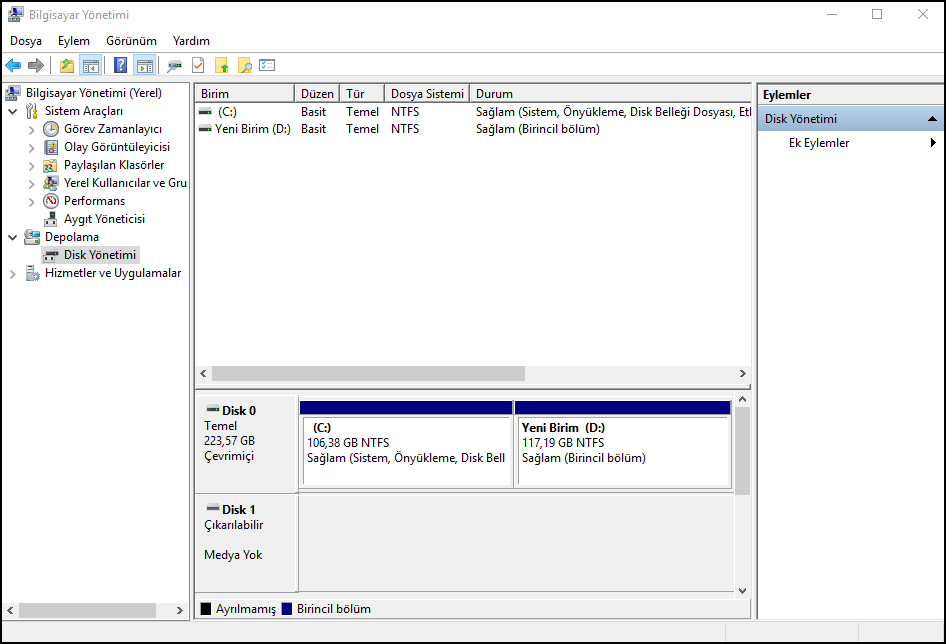Open the Görünüm menu
The width and height of the screenshot is (946, 644).
point(132,41)
